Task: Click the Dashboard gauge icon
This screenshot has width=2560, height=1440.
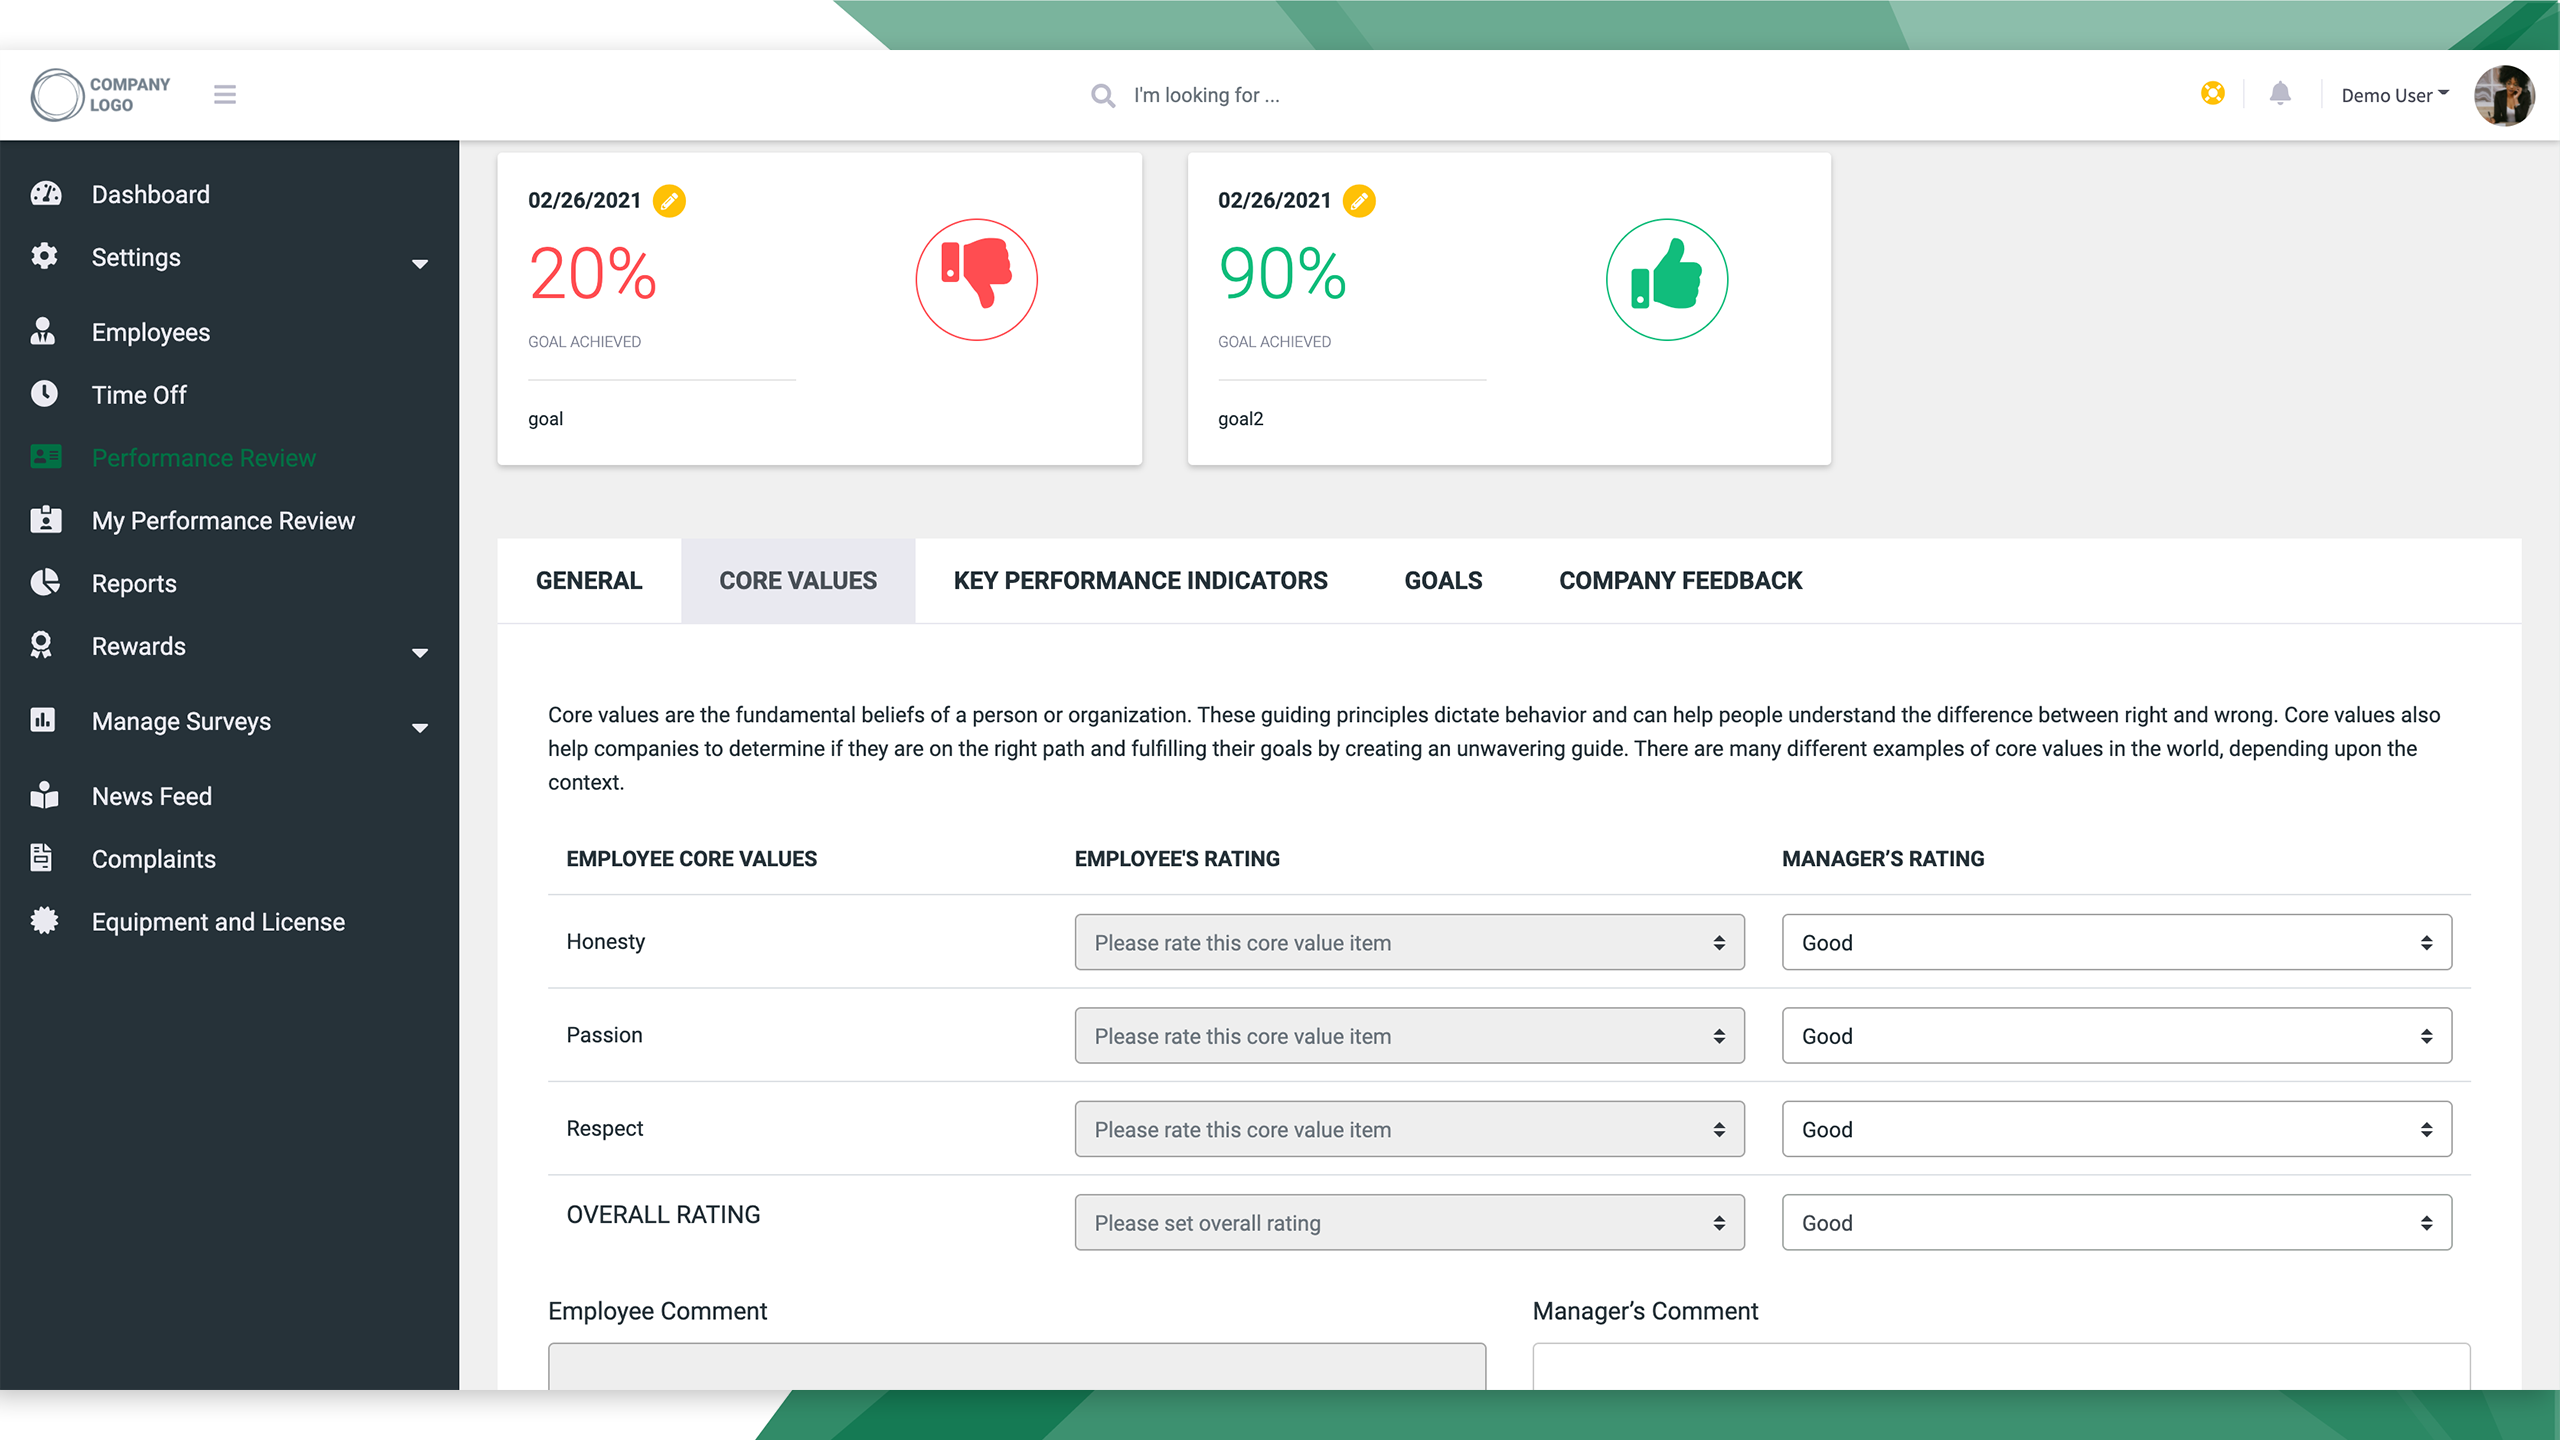Action: coord(45,194)
